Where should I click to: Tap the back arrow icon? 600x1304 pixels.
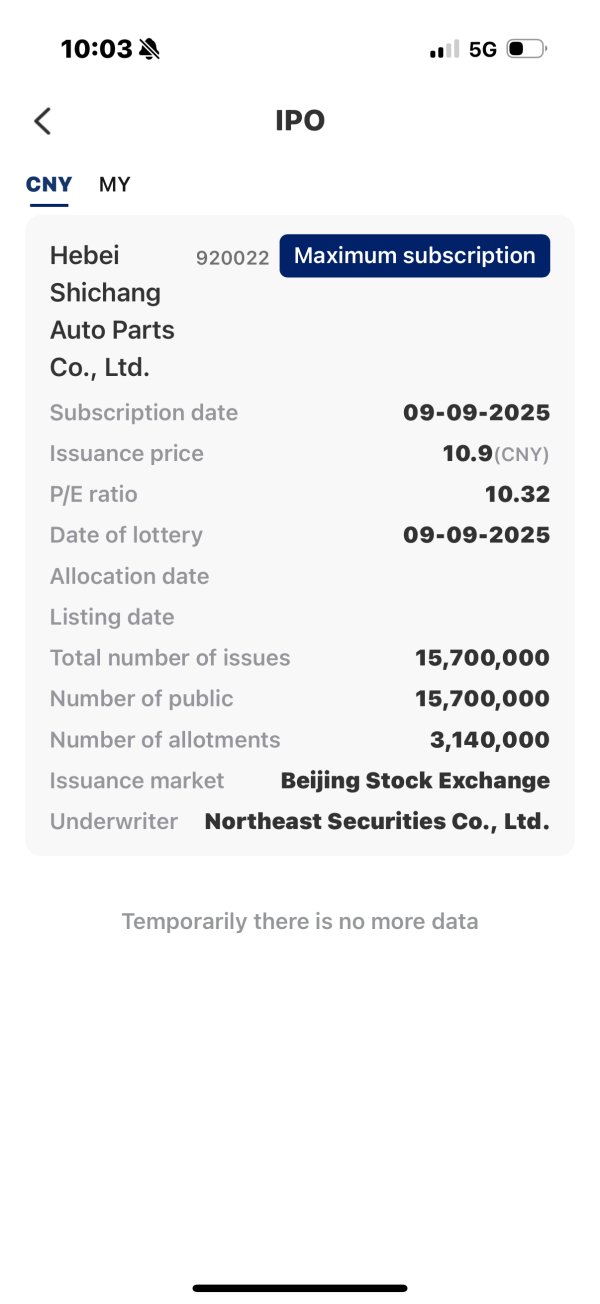coord(42,121)
